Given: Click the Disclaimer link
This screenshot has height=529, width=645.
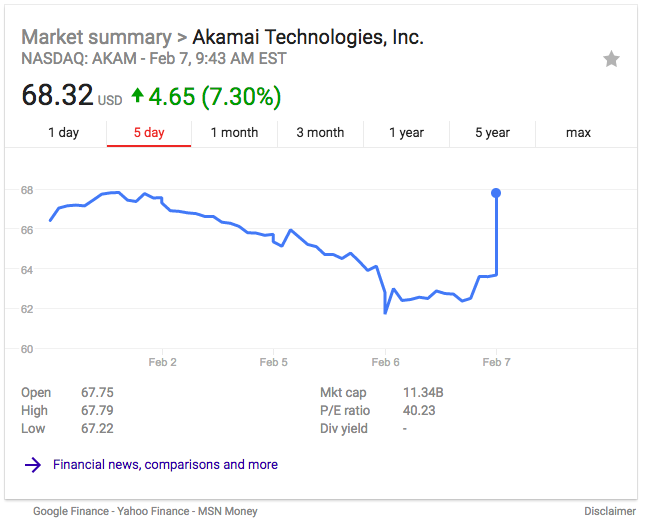Looking at the screenshot, I should click(x=610, y=511).
